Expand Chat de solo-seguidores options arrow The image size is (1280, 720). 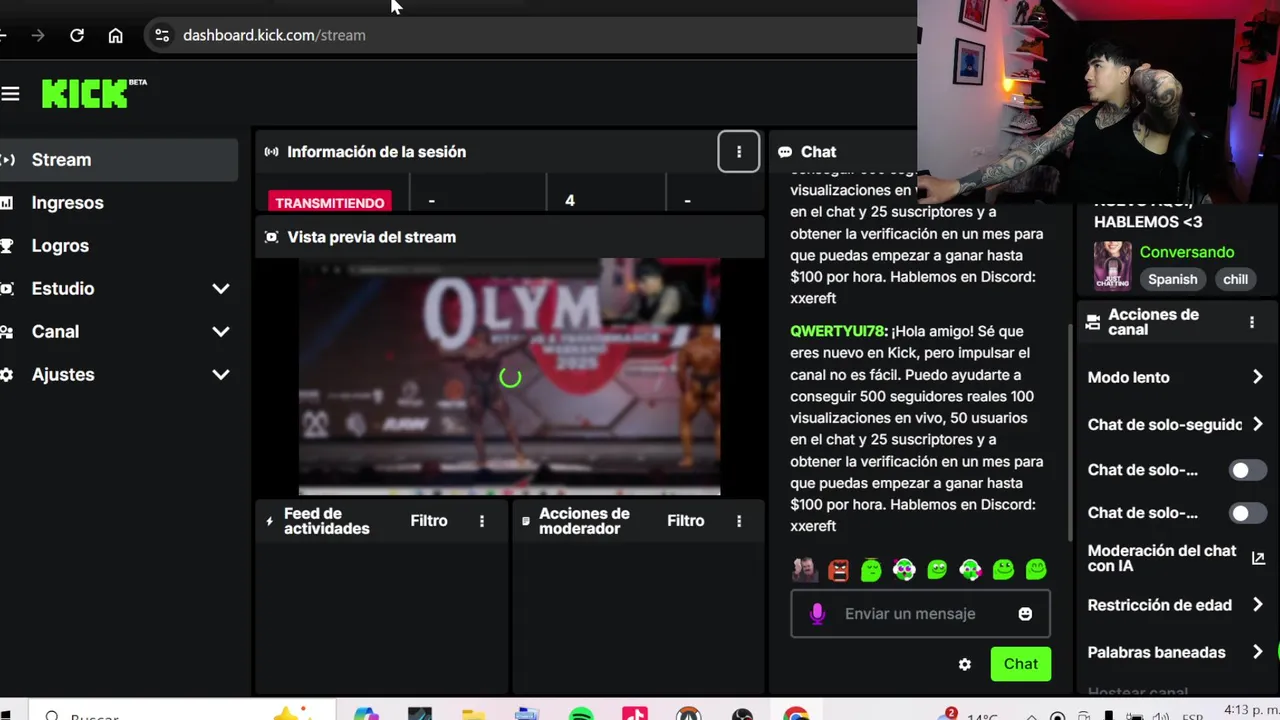click(1258, 424)
